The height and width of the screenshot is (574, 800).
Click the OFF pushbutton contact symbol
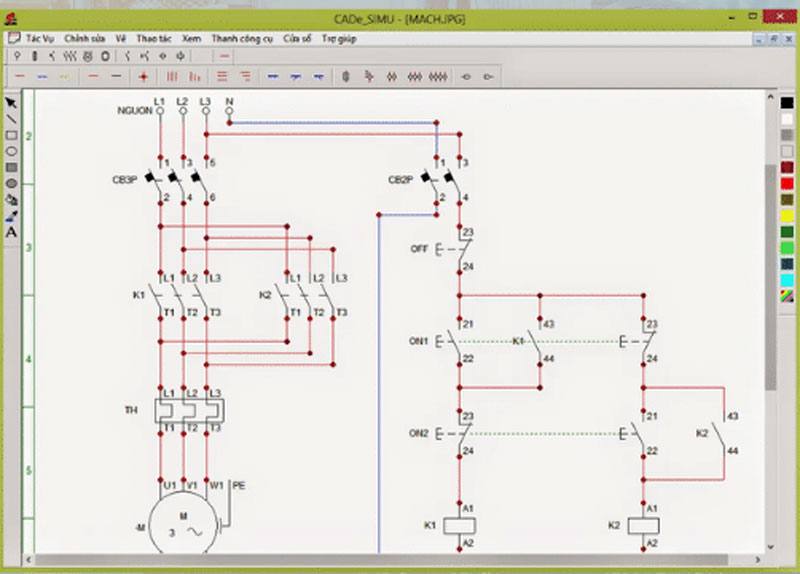[454, 249]
